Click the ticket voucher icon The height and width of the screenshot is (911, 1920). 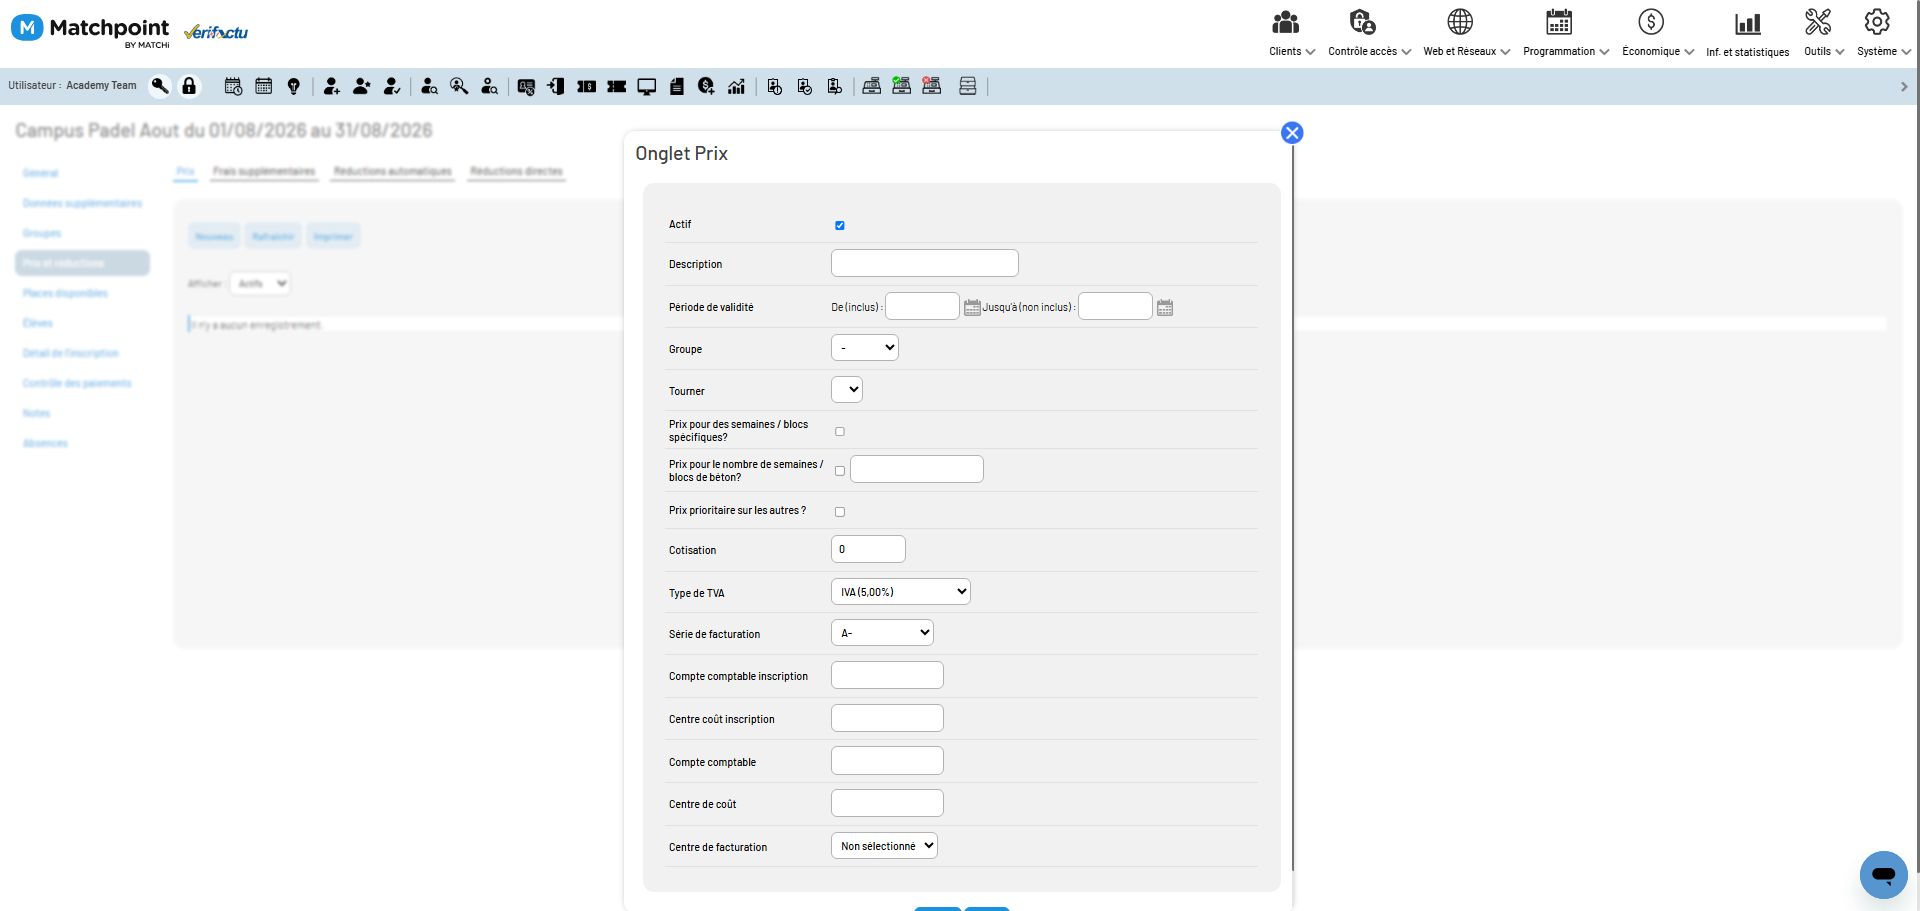617,87
